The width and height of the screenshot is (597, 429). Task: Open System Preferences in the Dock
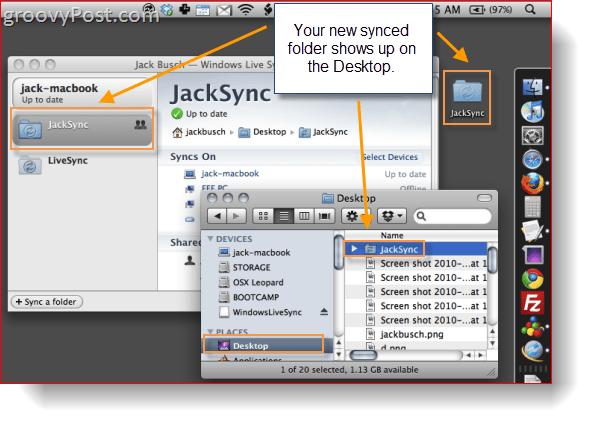[532, 136]
